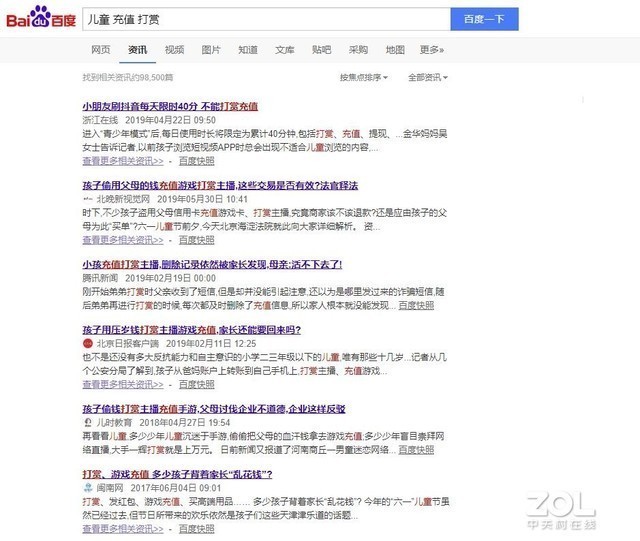
Task: Expand the 更多 tab menu
Action: [x=432, y=49]
